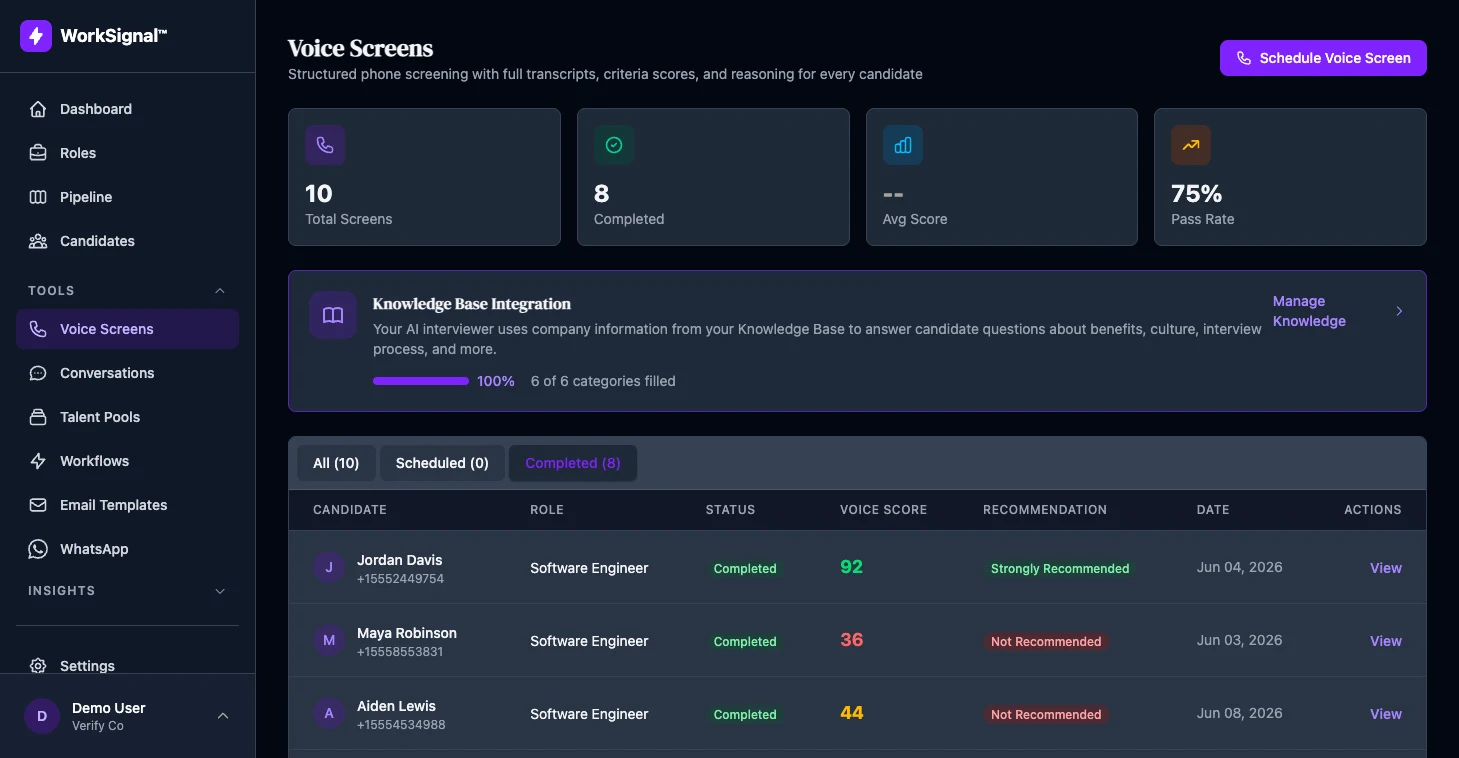Click the RECOMMENDATION column header
This screenshot has height=758, width=1459.
[1045, 510]
